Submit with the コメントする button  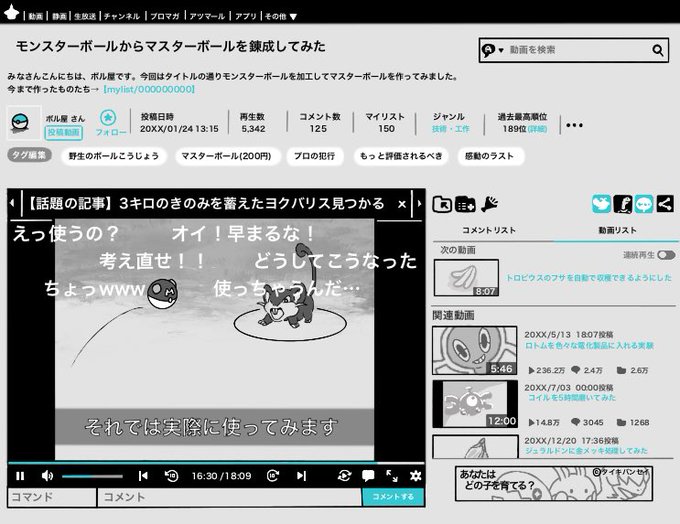pos(393,497)
